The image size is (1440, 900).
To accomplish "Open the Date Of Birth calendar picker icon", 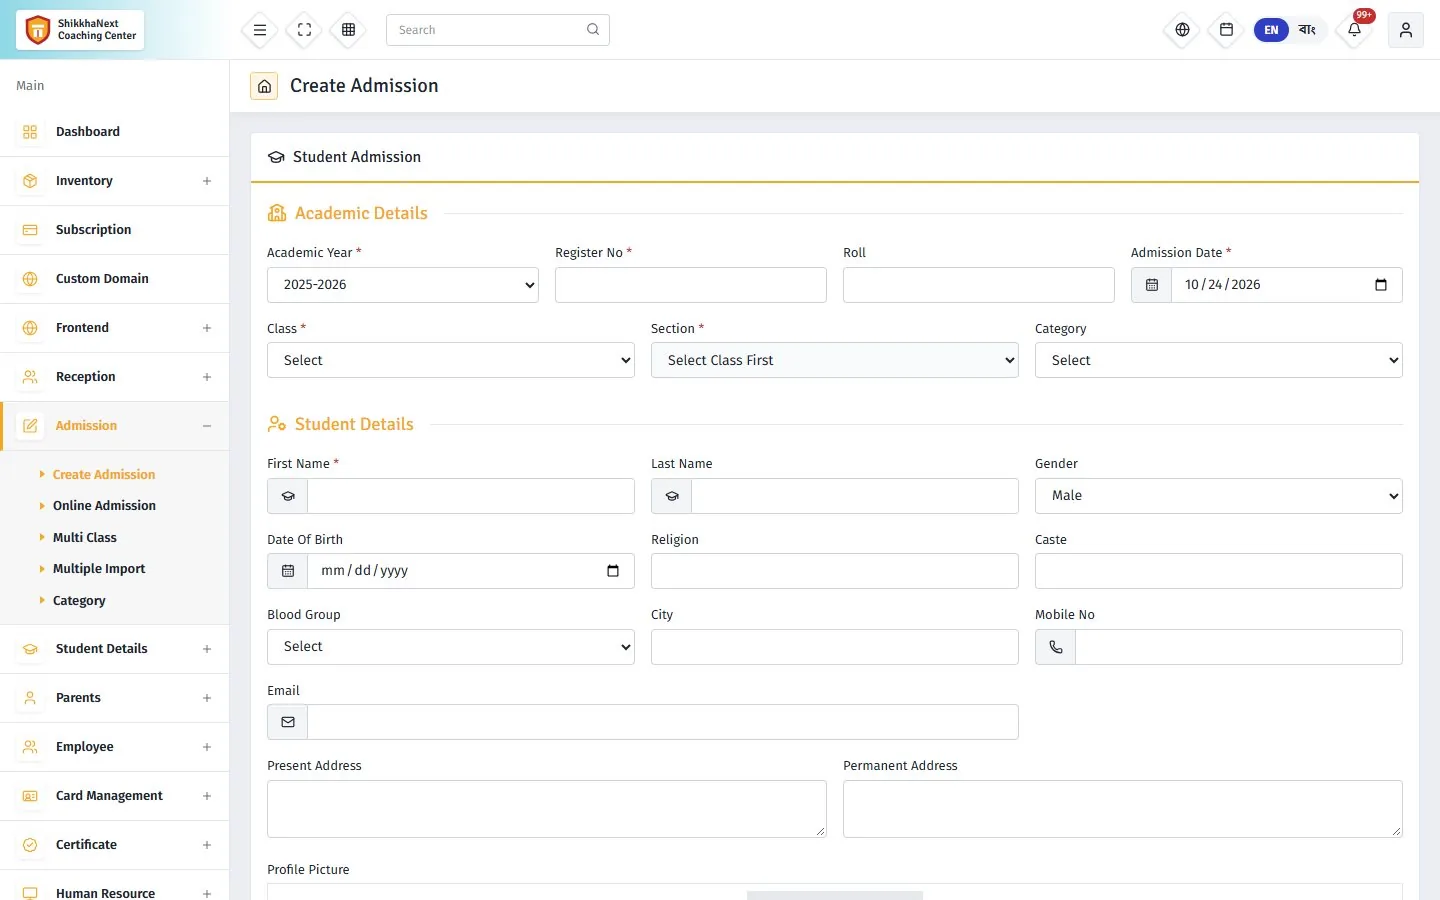I will 613,571.
